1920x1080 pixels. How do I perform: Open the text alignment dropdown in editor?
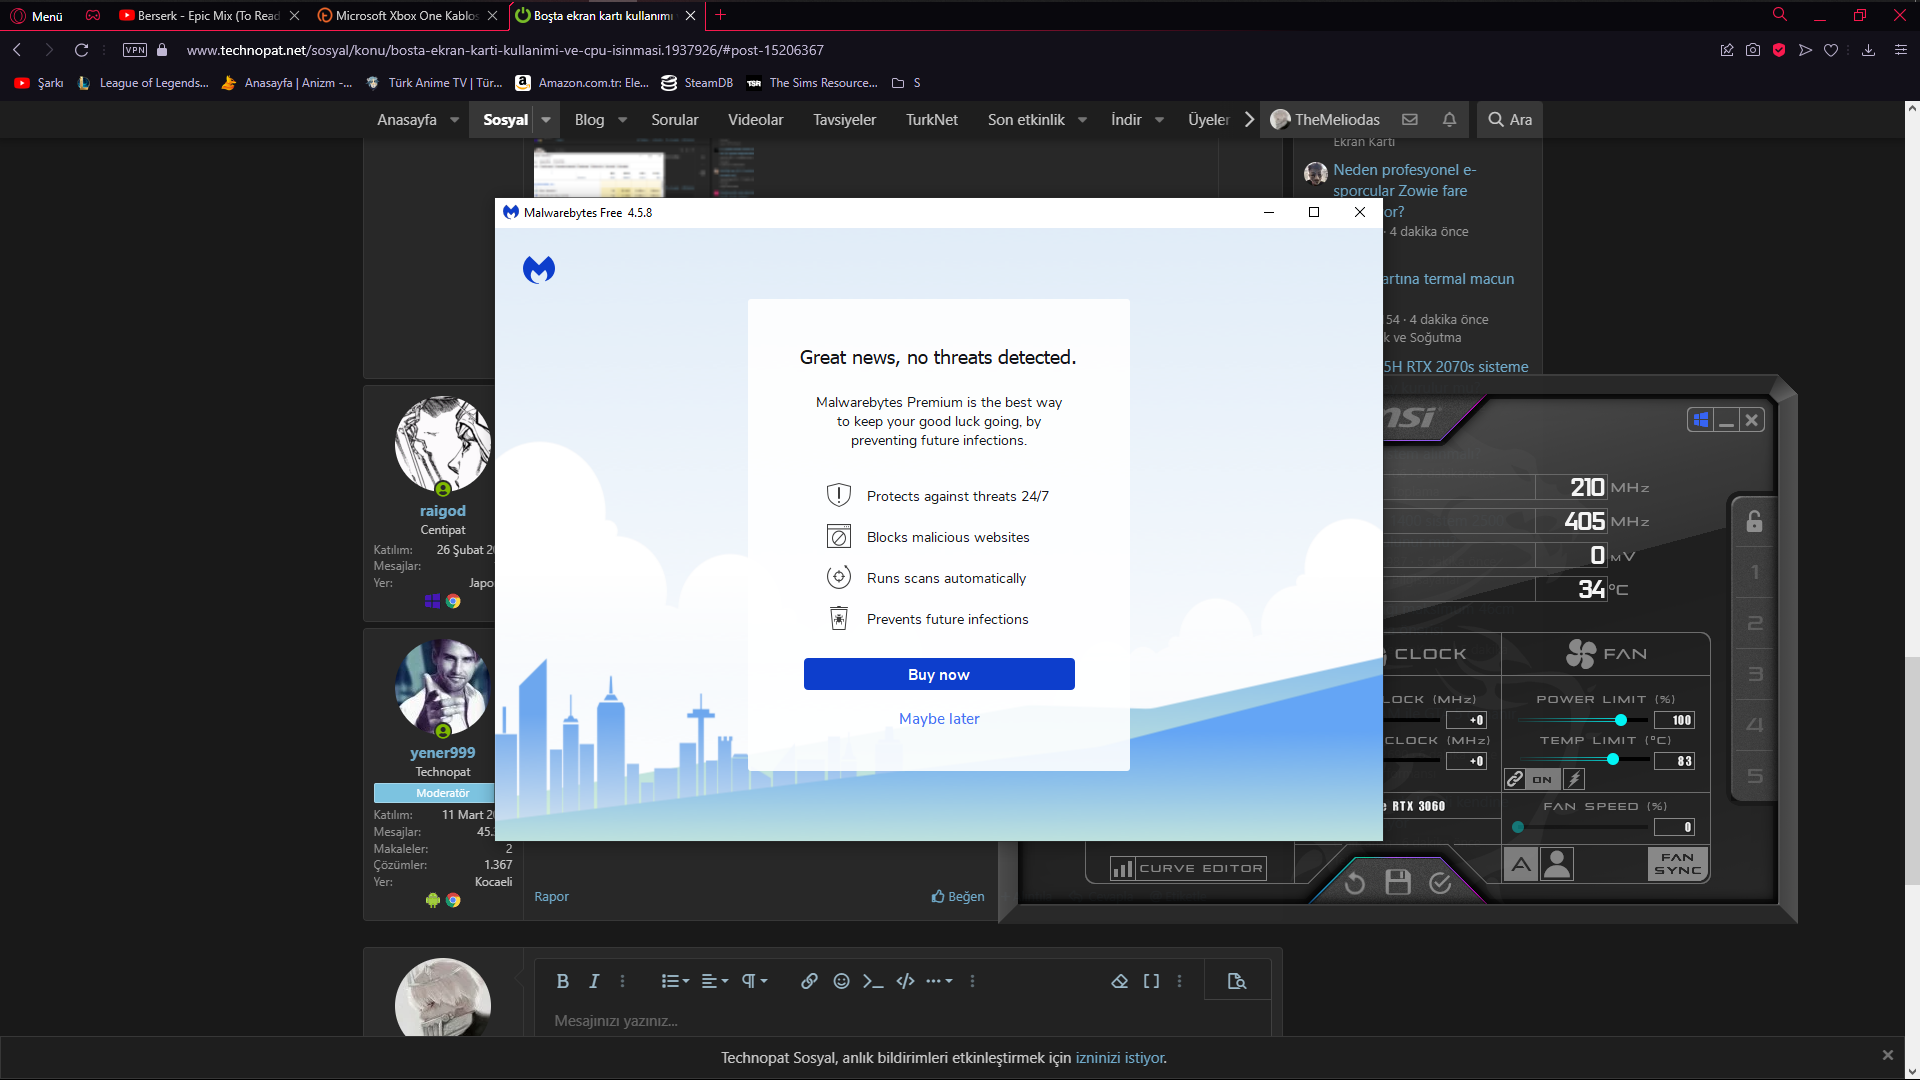click(714, 981)
